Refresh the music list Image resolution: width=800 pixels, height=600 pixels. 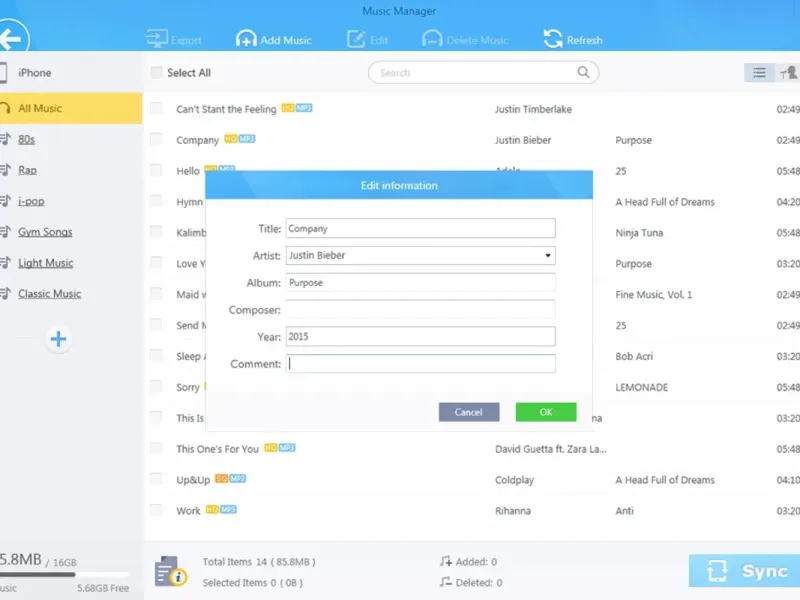573,39
